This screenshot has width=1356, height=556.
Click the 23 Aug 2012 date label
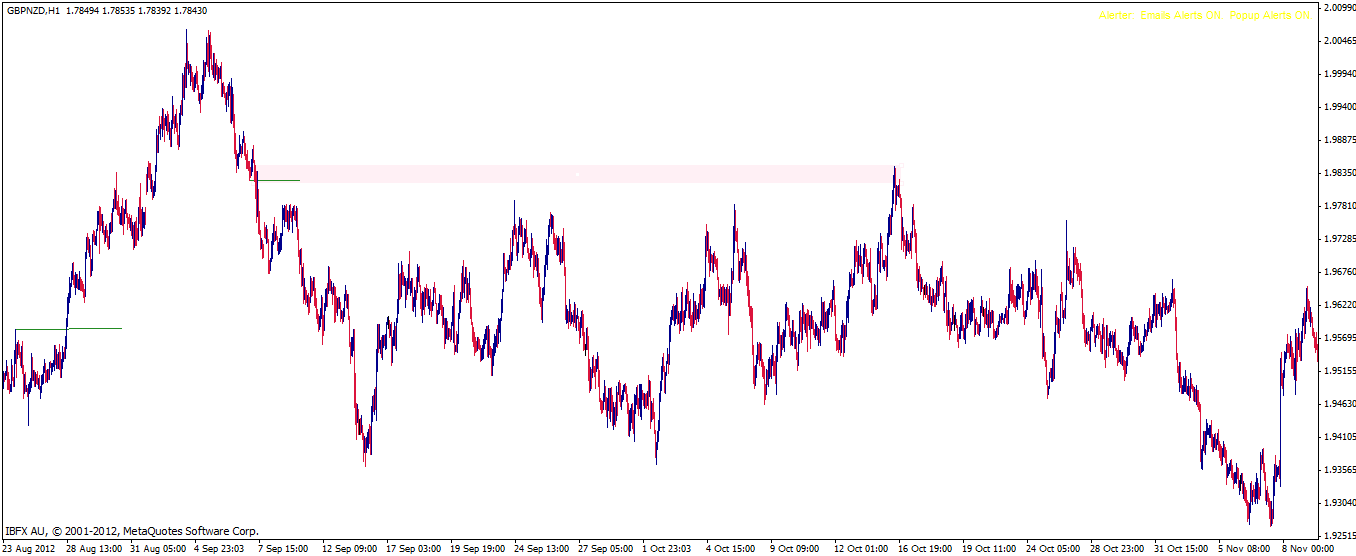click(x=28, y=549)
